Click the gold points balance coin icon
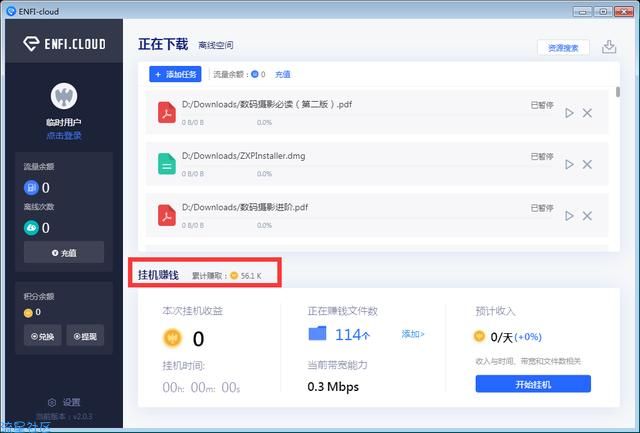The image size is (640, 433). pos(28,313)
